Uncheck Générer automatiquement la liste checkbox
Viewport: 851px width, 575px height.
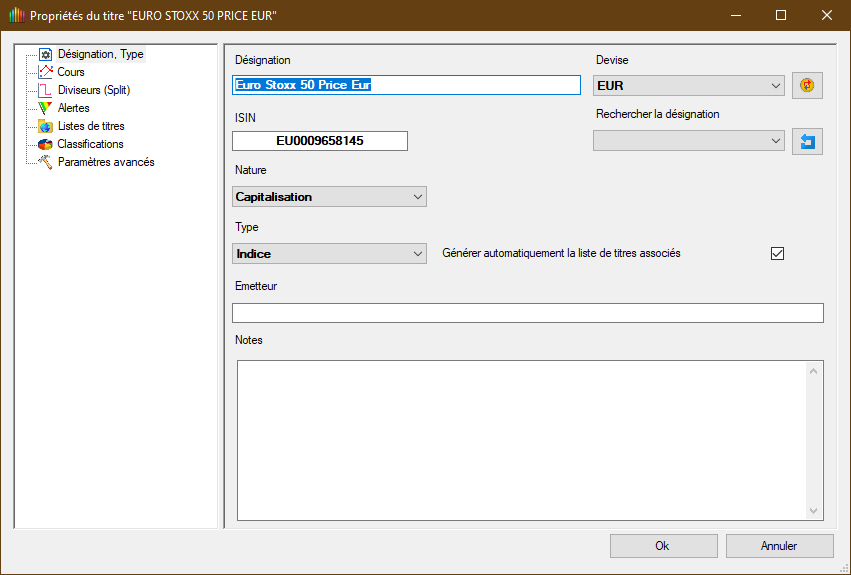[x=777, y=254]
